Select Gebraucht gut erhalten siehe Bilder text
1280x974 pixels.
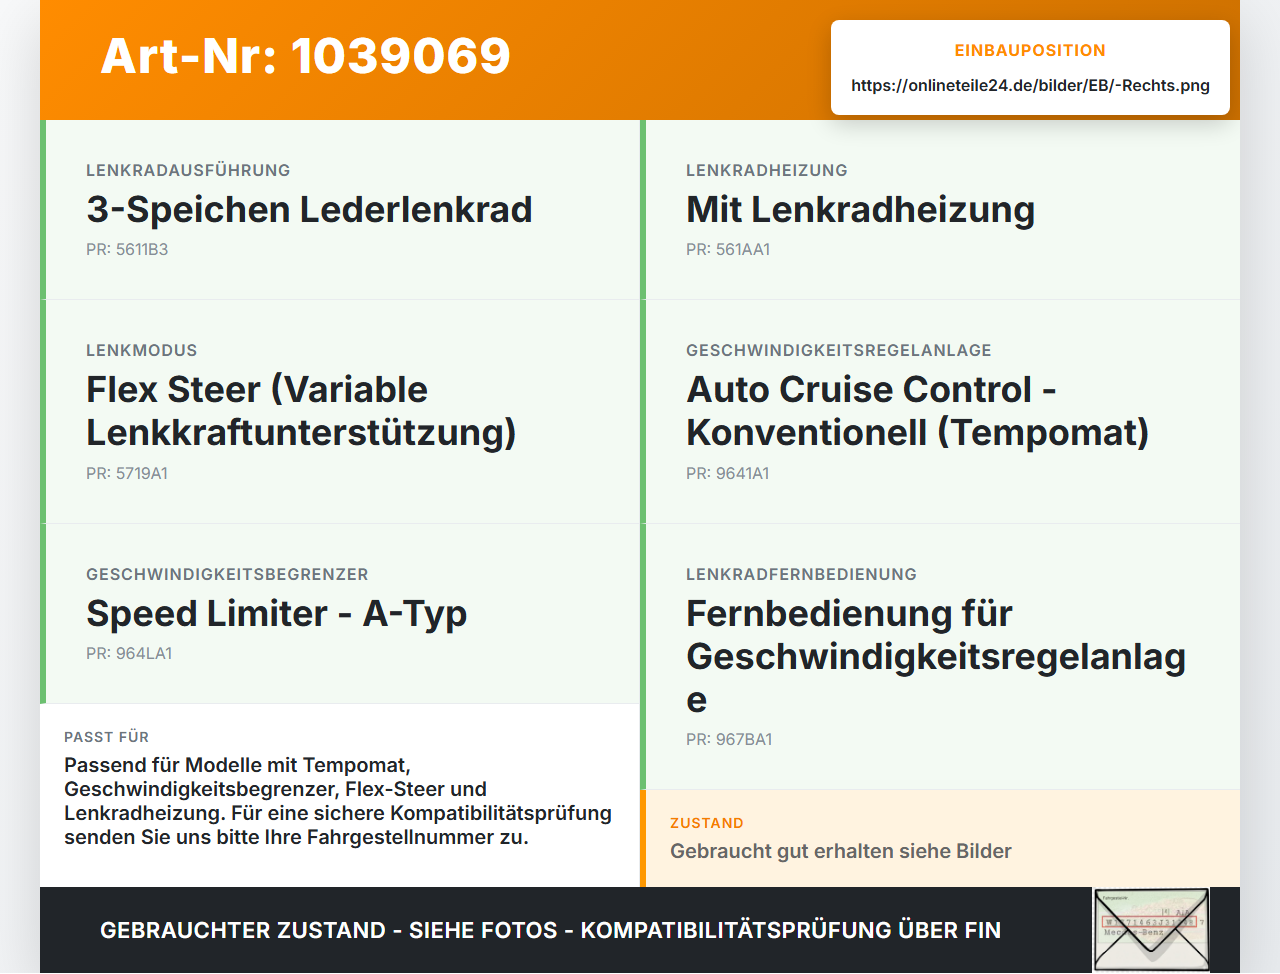point(841,851)
